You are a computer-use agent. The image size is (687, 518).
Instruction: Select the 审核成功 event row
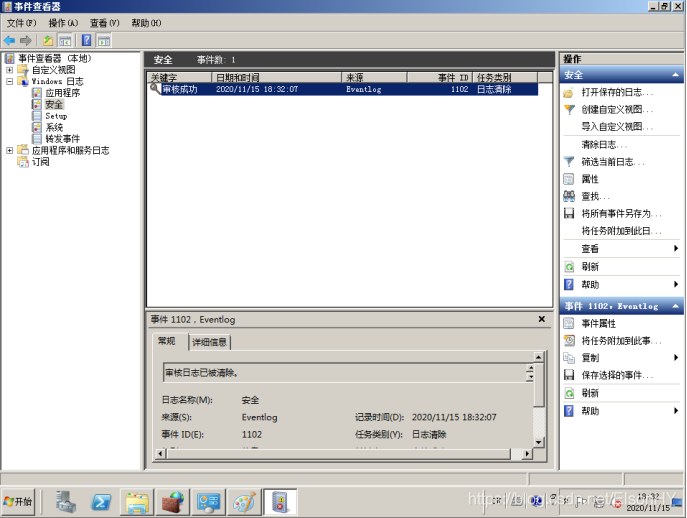343,89
